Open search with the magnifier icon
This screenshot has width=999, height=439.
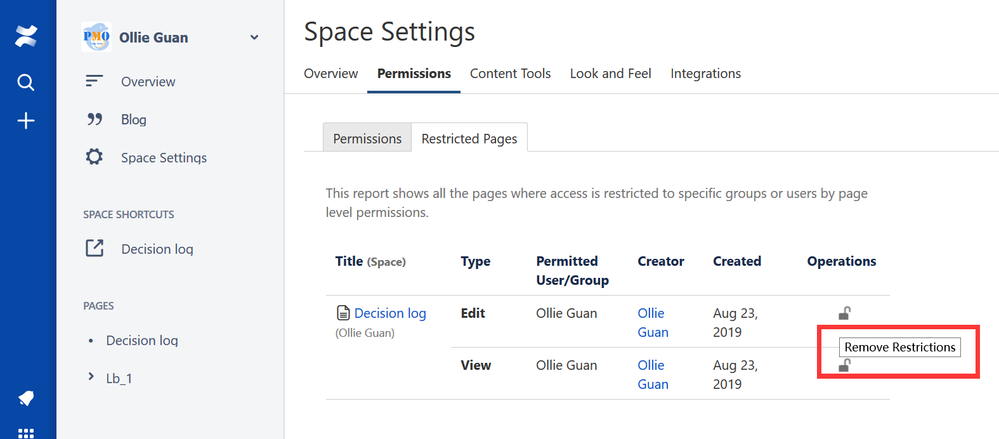coord(27,82)
